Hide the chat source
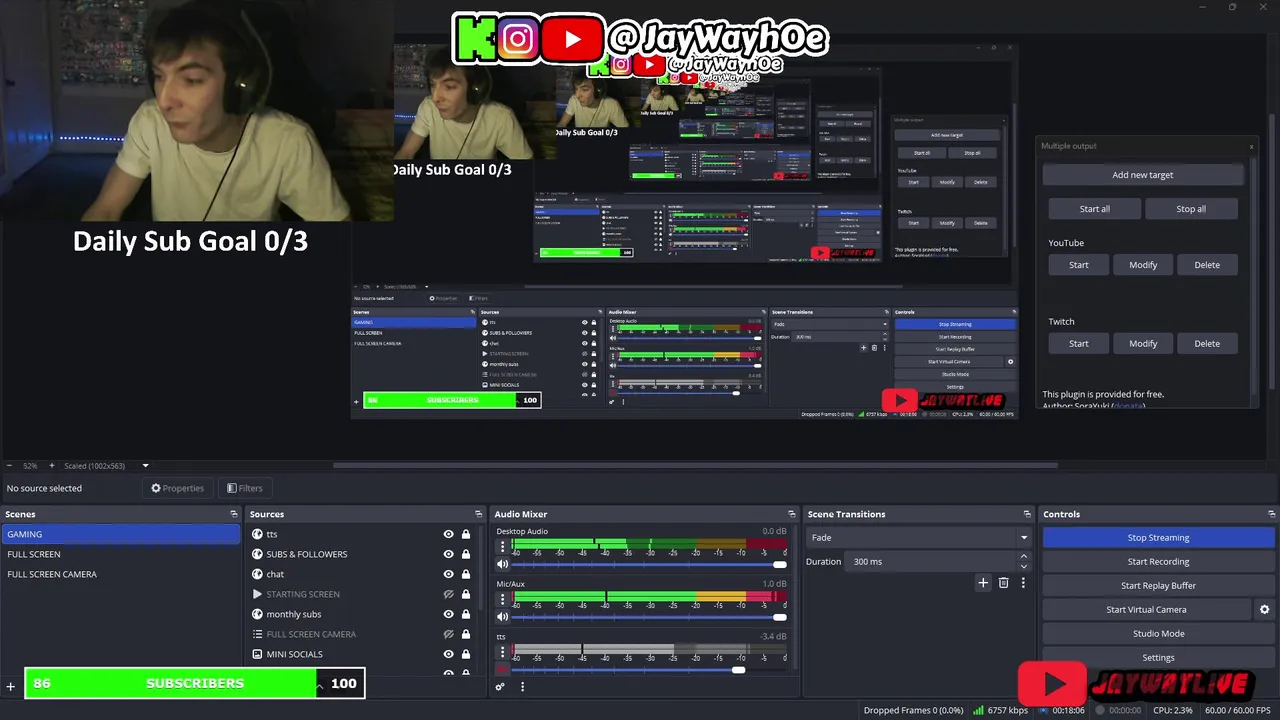 tap(449, 574)
